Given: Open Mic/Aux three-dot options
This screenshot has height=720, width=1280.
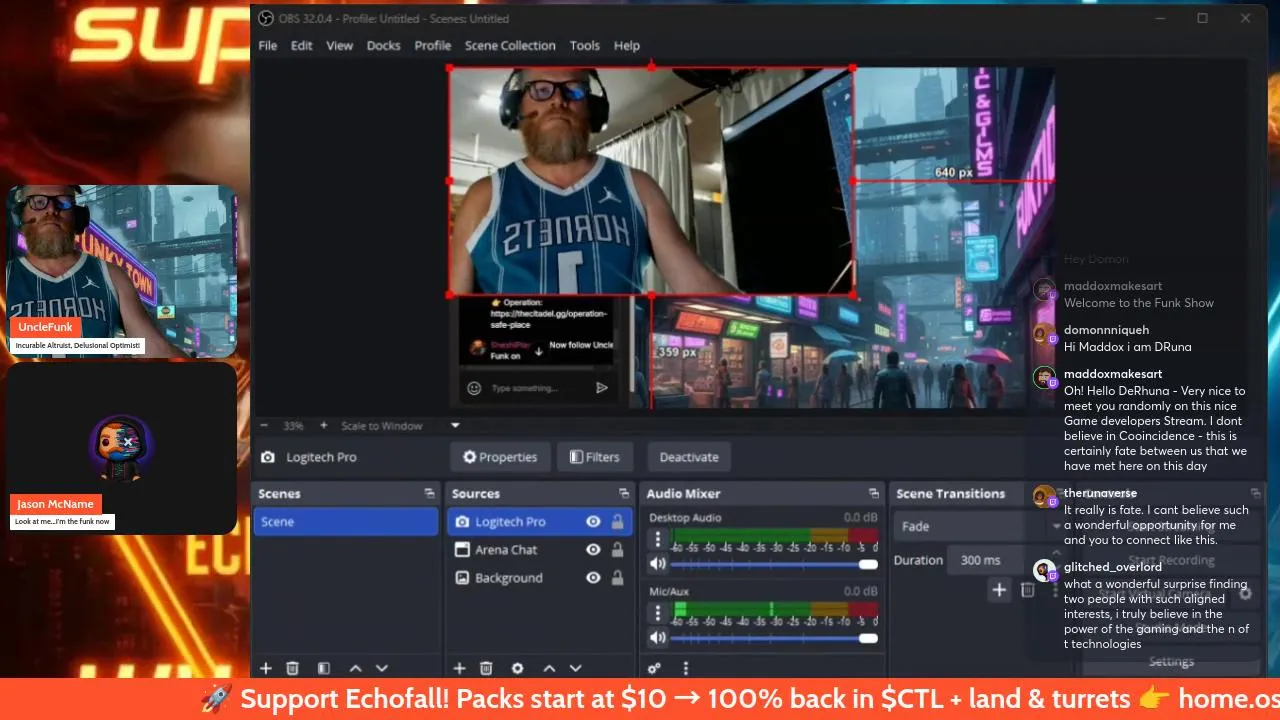Looking at the screenshot, I should pos(658,611).
